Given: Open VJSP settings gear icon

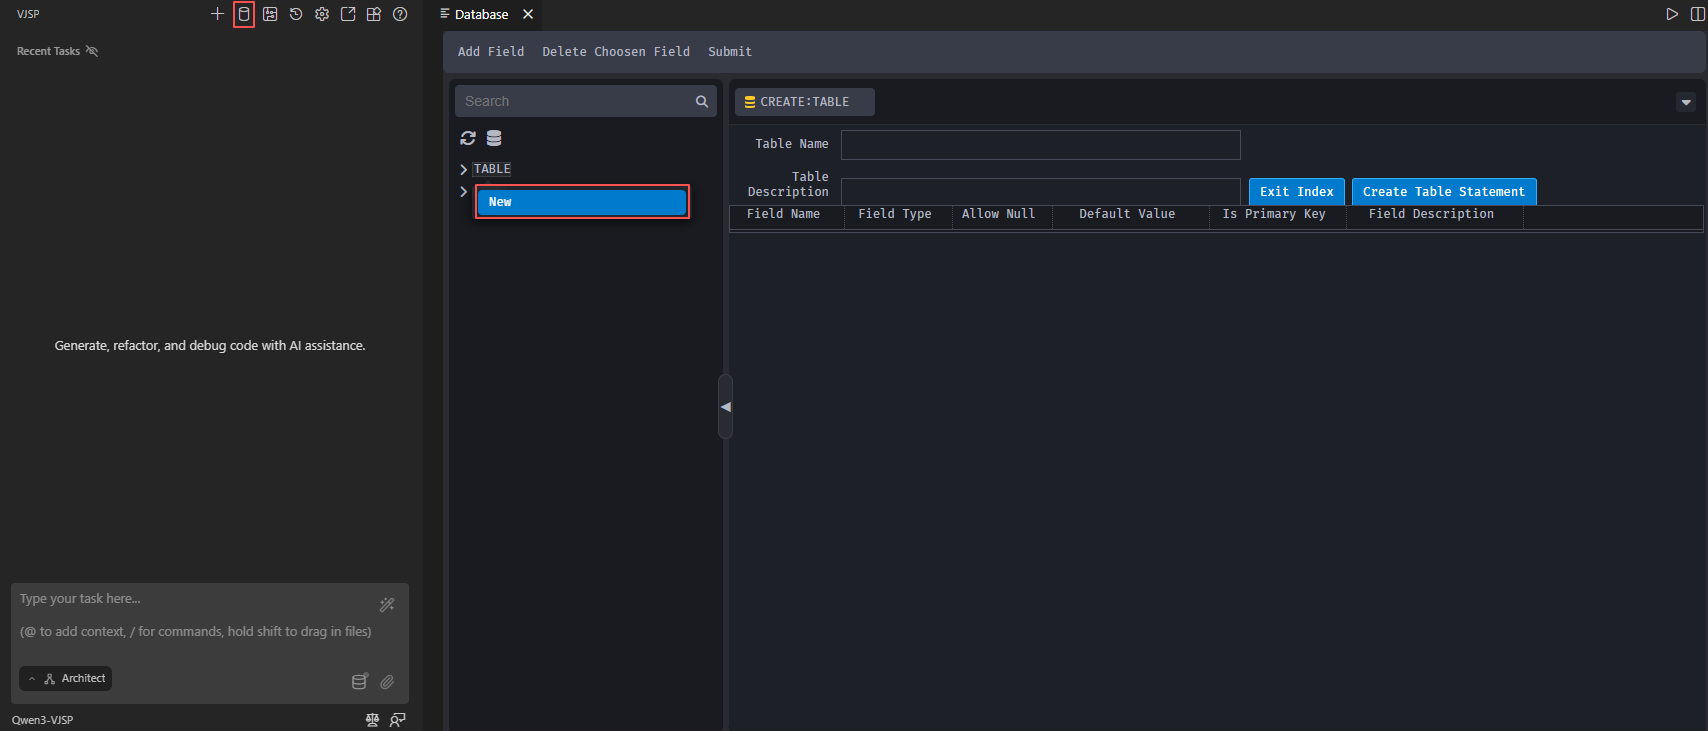Looking at the screenshot, I should point(322,14).
